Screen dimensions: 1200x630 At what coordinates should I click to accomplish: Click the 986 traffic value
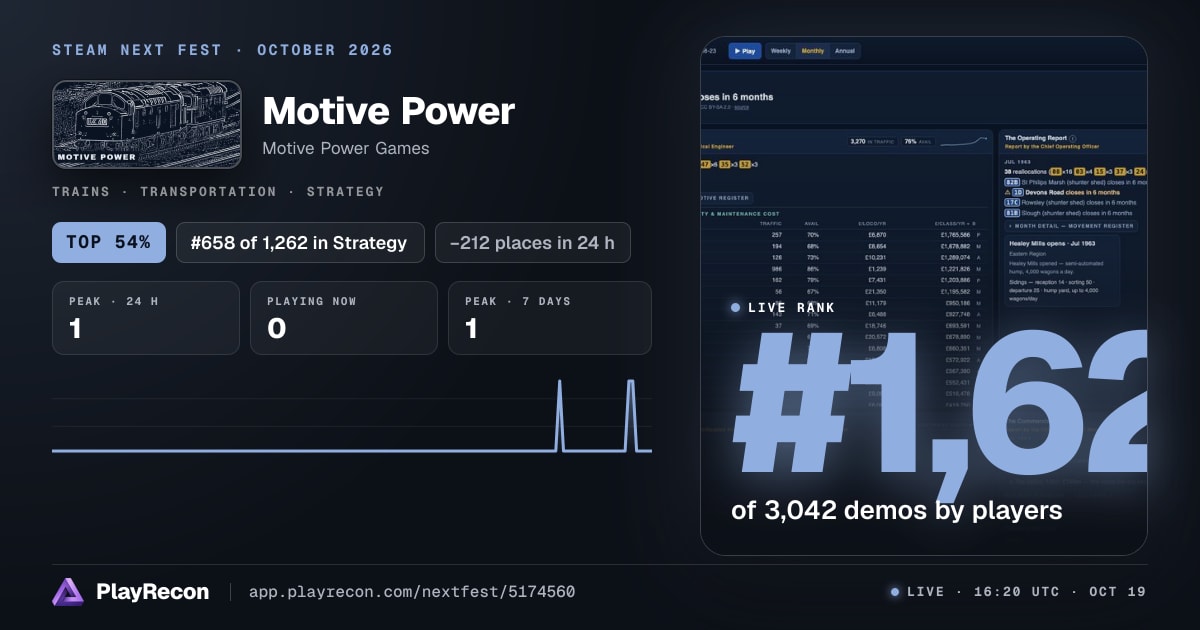(x=776, y=269)
